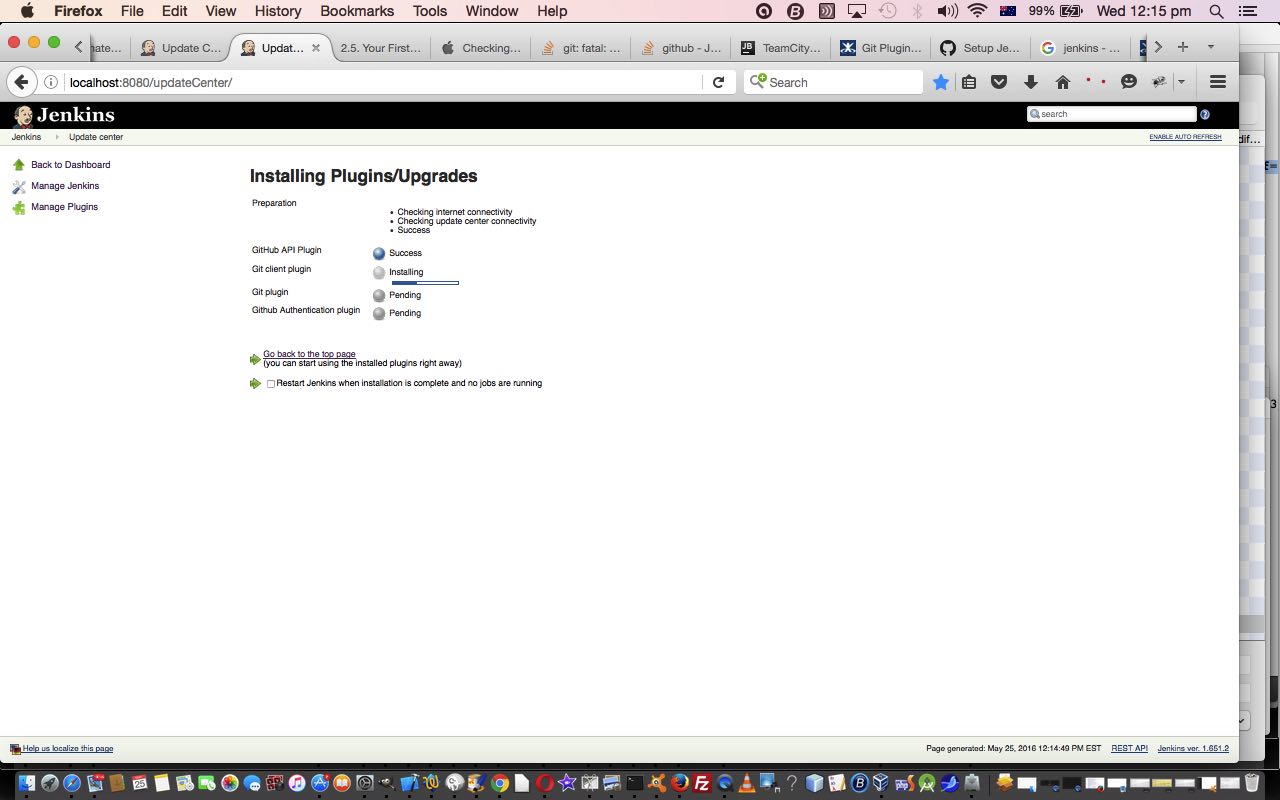Open a new tab with the plus button
Viewport: 1280px width, 800px height.
click(1183, 47)
